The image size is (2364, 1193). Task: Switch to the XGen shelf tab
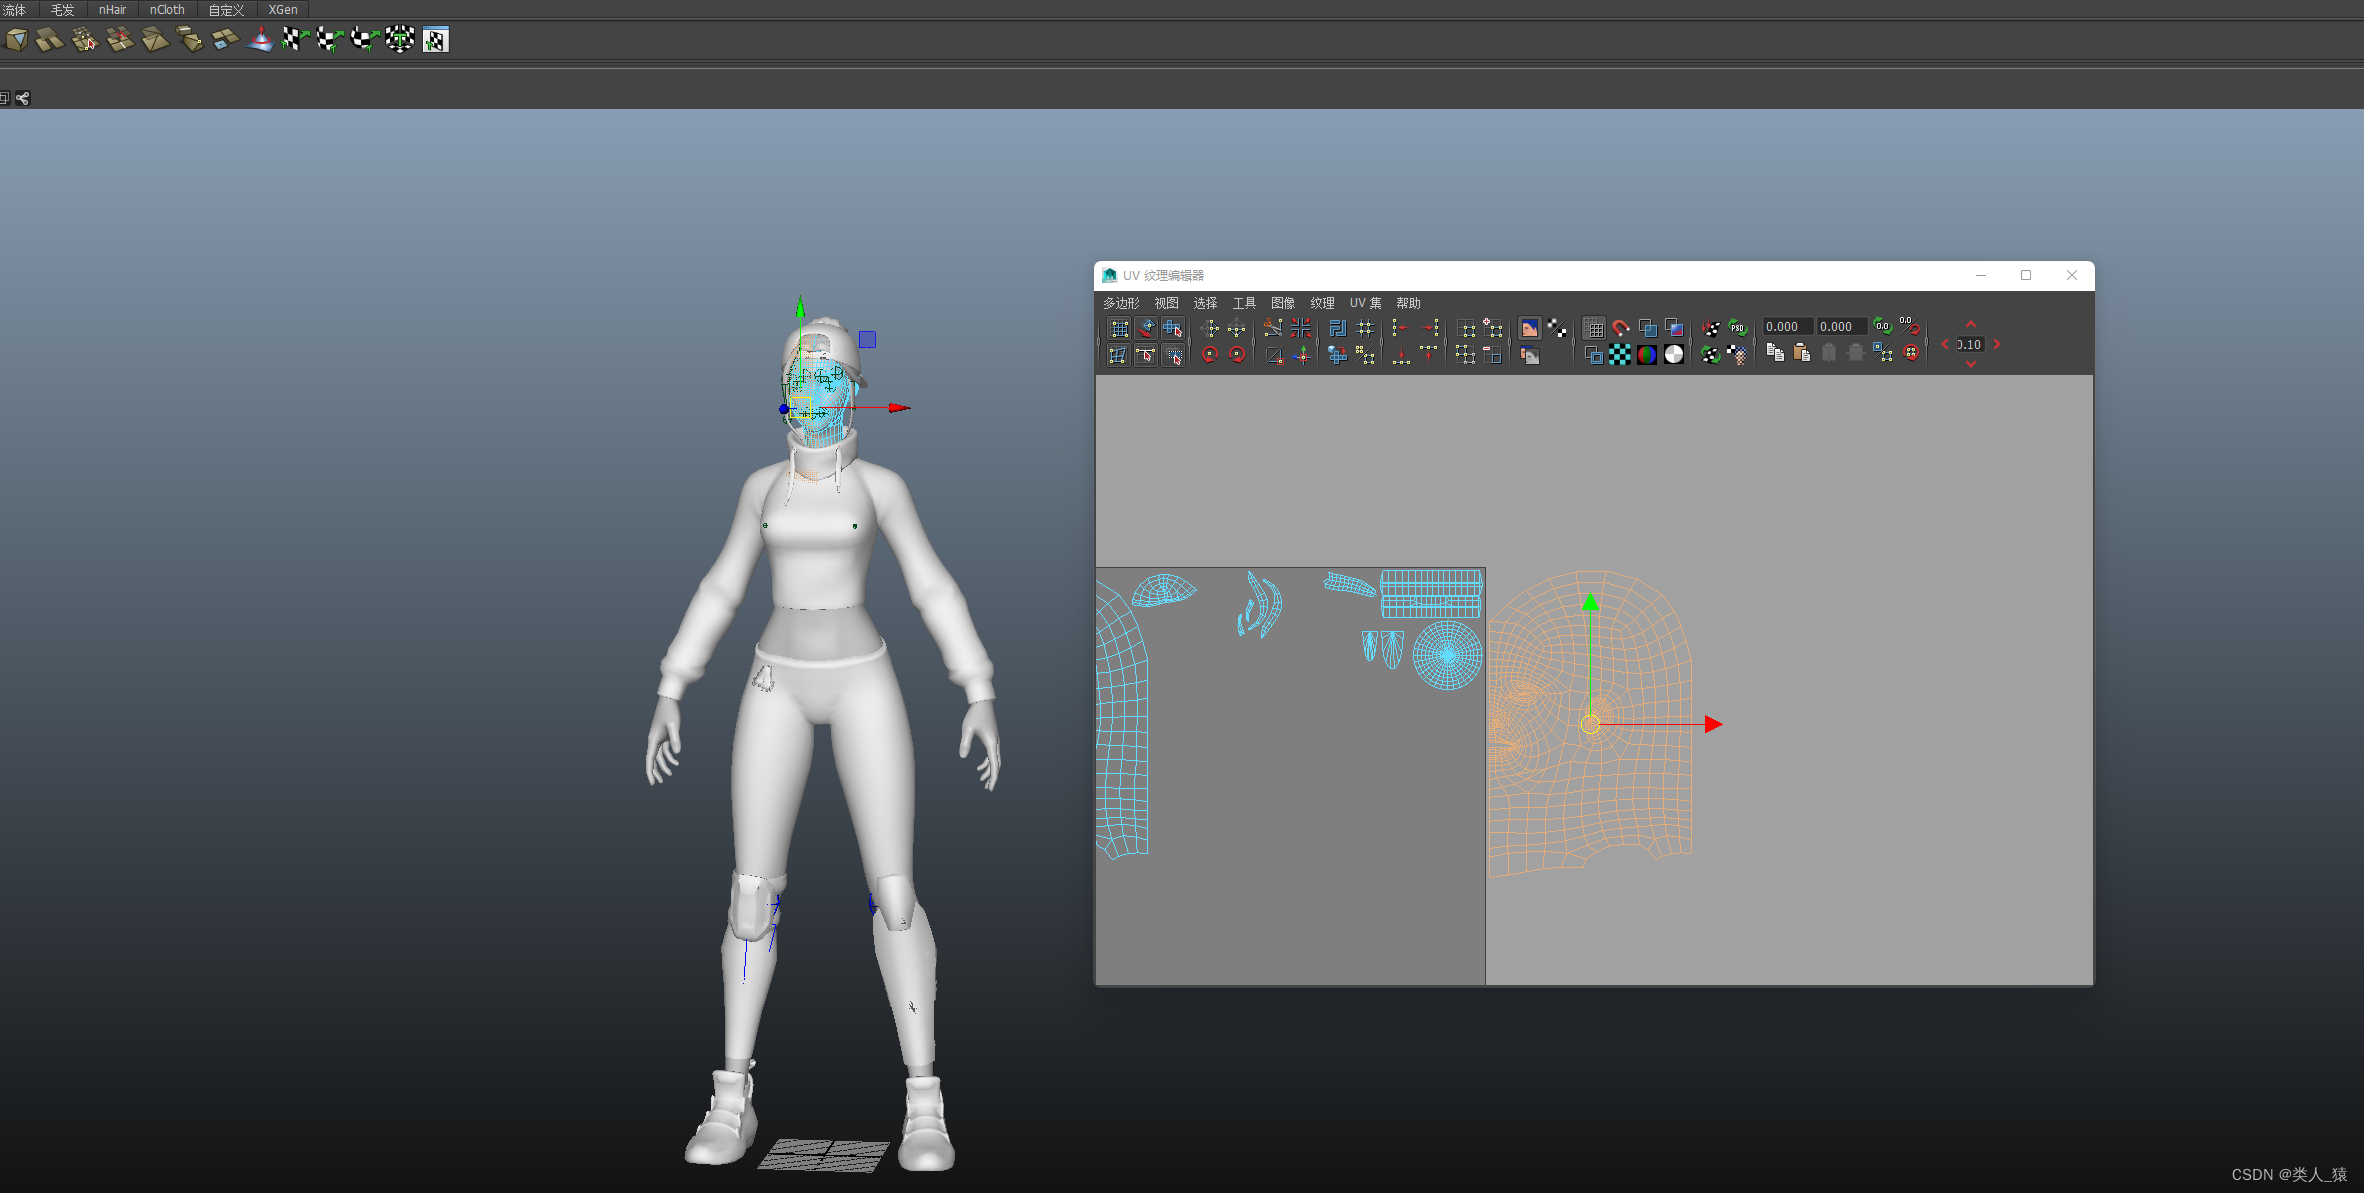pyautogui.click(x=283, y=10)
